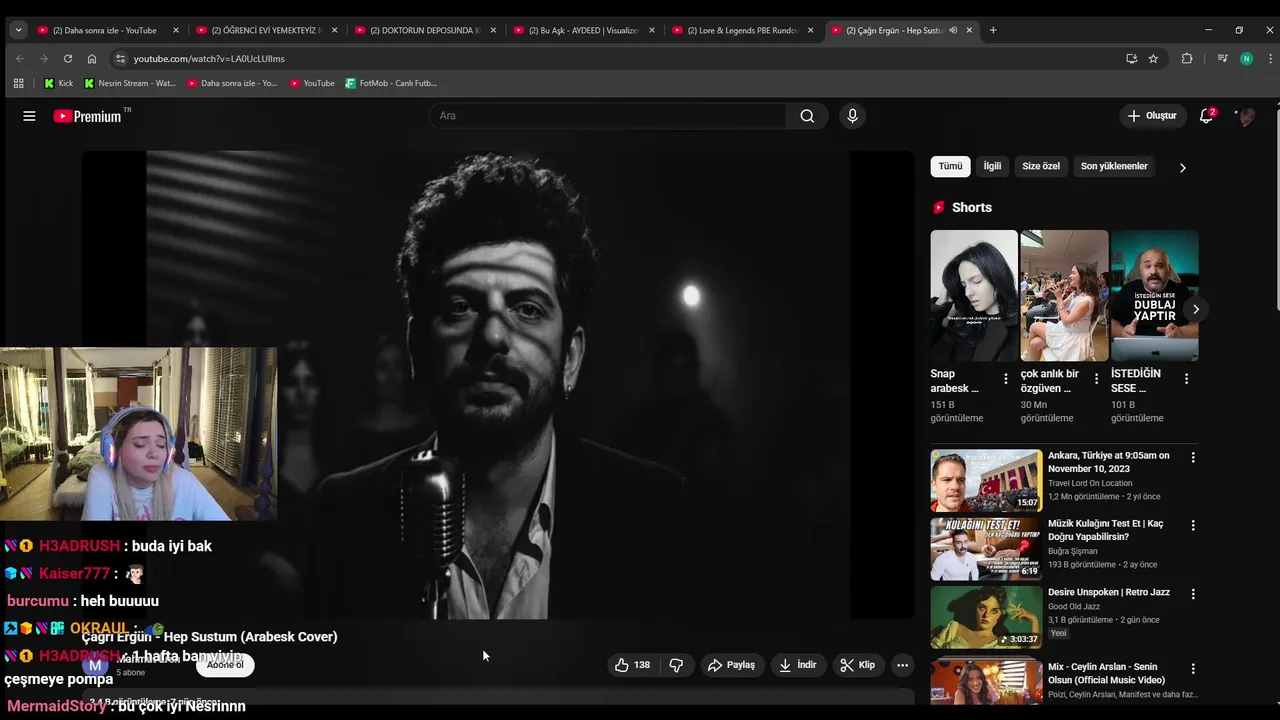Click the Oluştur create button

tap(1152, 116)
